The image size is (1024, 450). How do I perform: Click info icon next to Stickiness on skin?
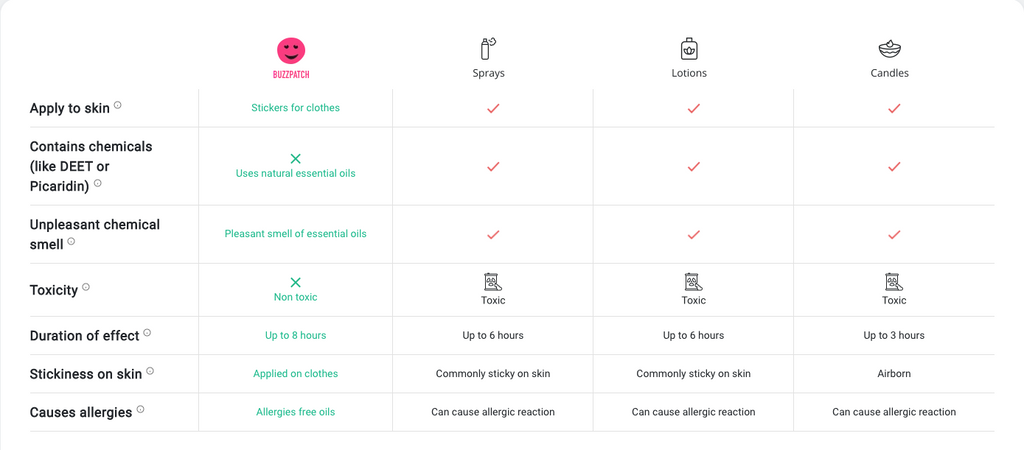[150, 371]
